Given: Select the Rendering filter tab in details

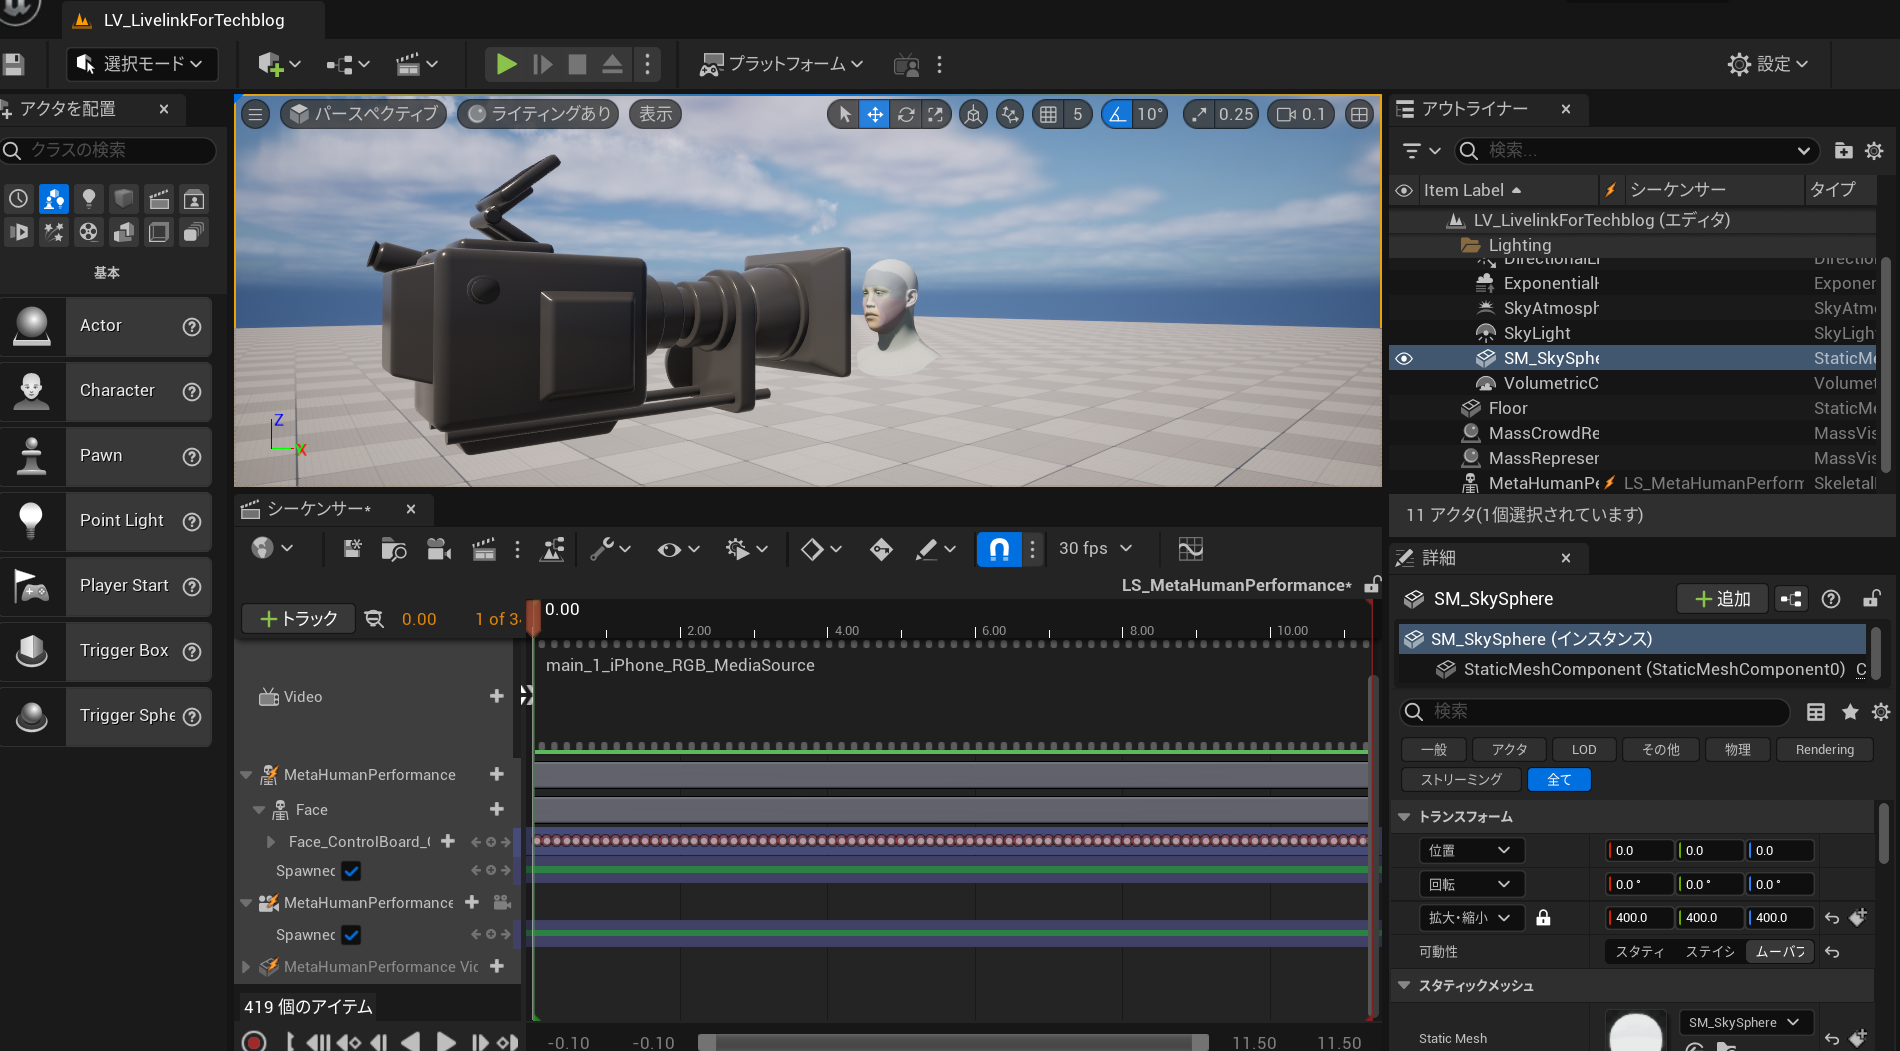Looking at the screenshot, I should [1824, 750].
